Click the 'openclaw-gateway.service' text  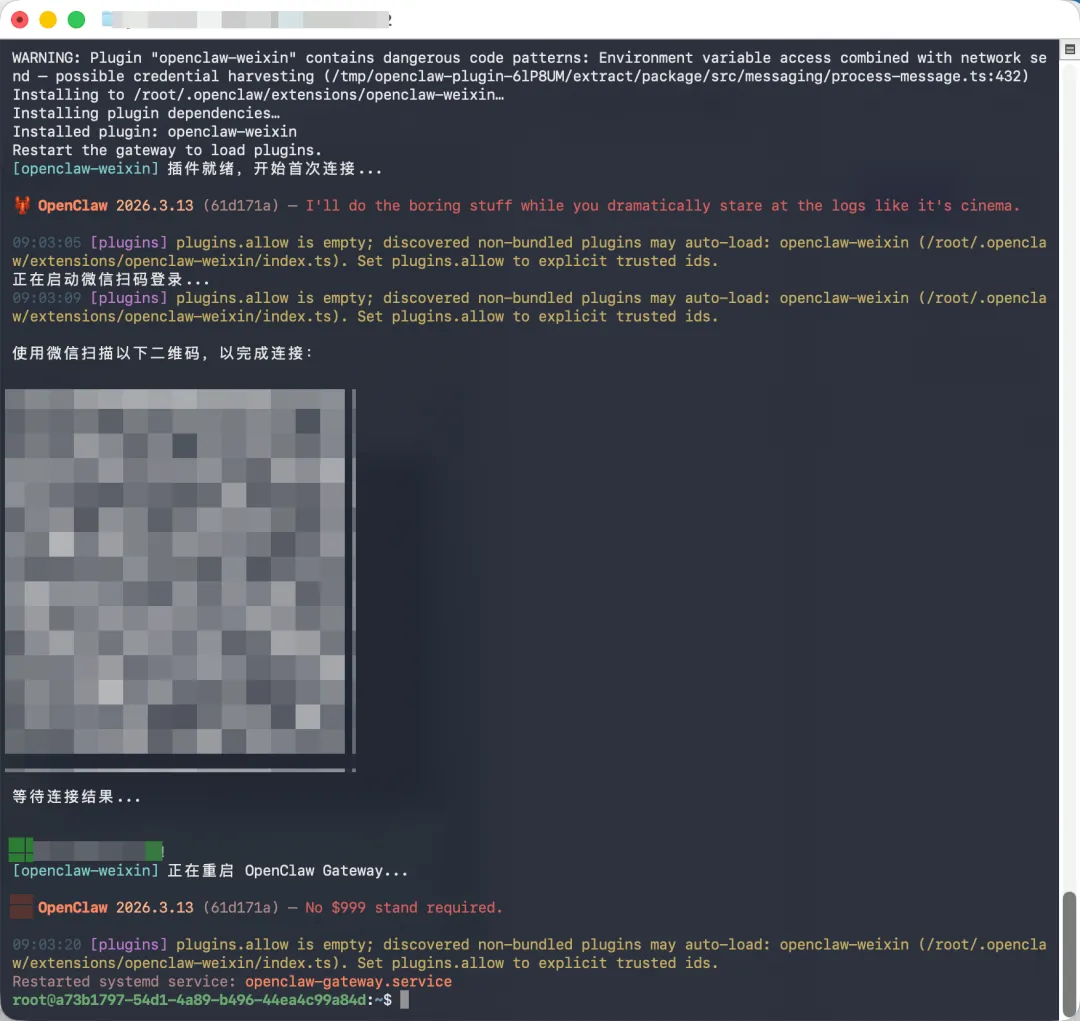click(349, 982)
